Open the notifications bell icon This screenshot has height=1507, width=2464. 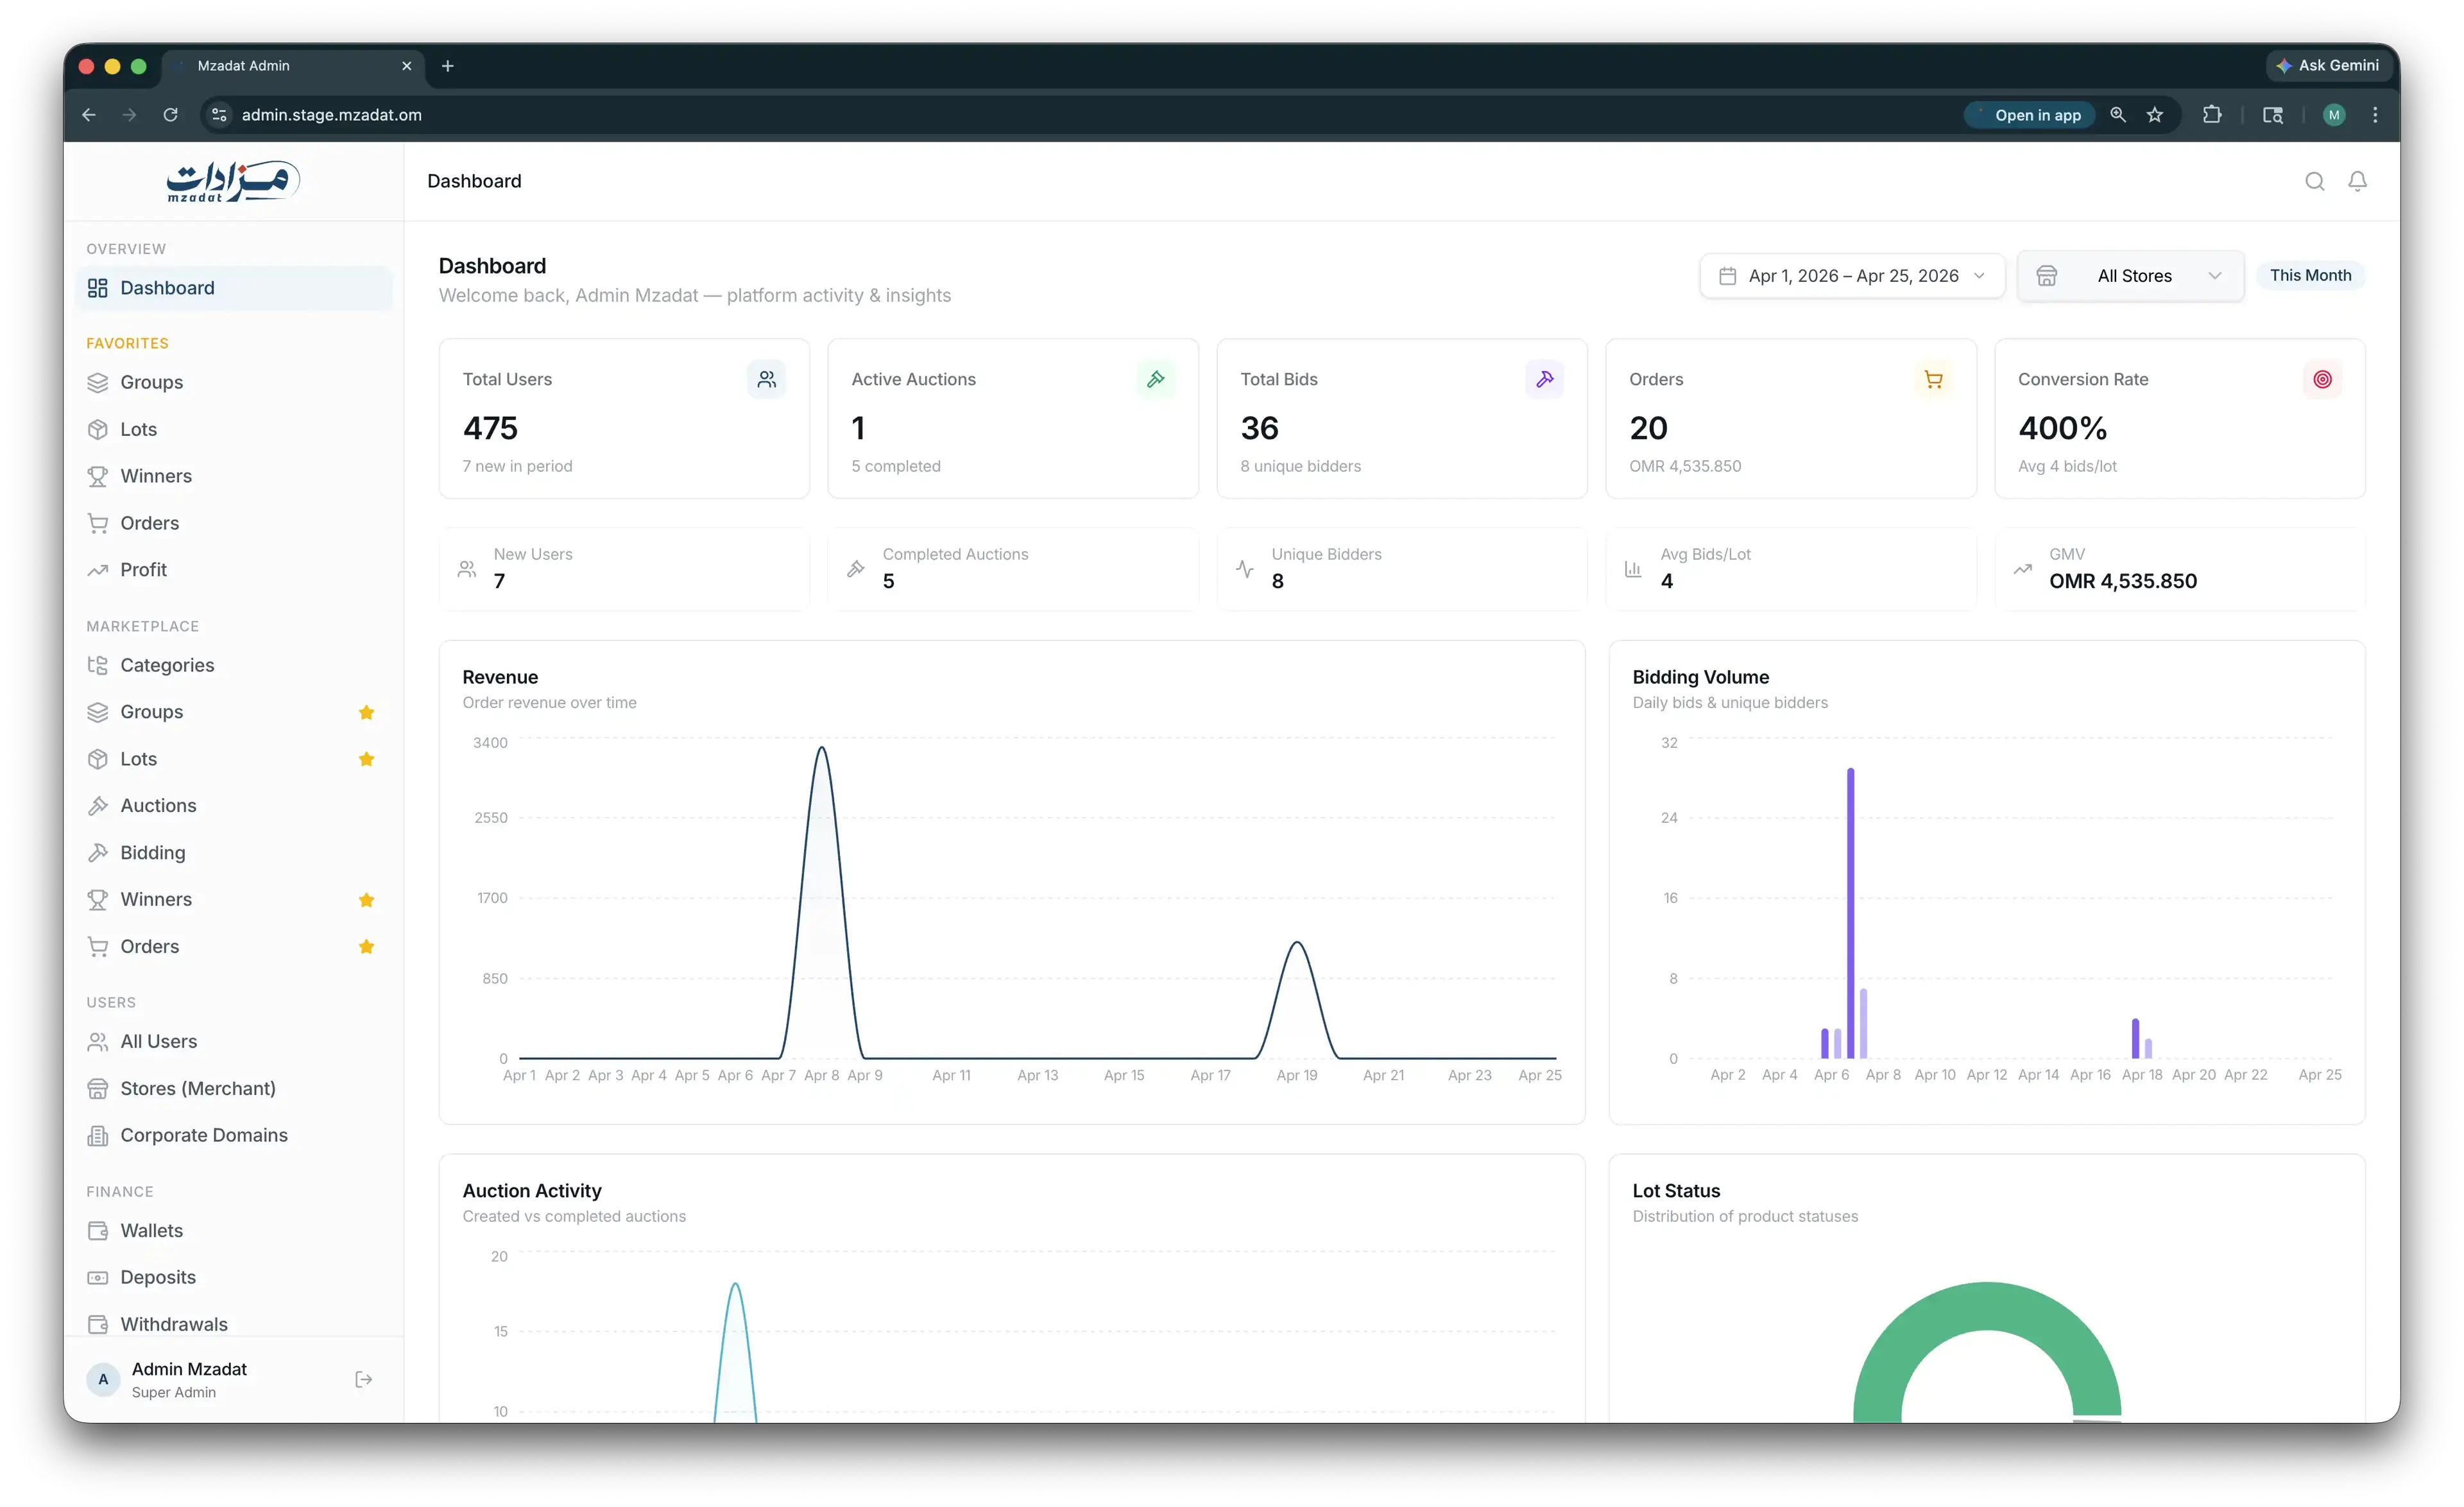coord(2357,181)
